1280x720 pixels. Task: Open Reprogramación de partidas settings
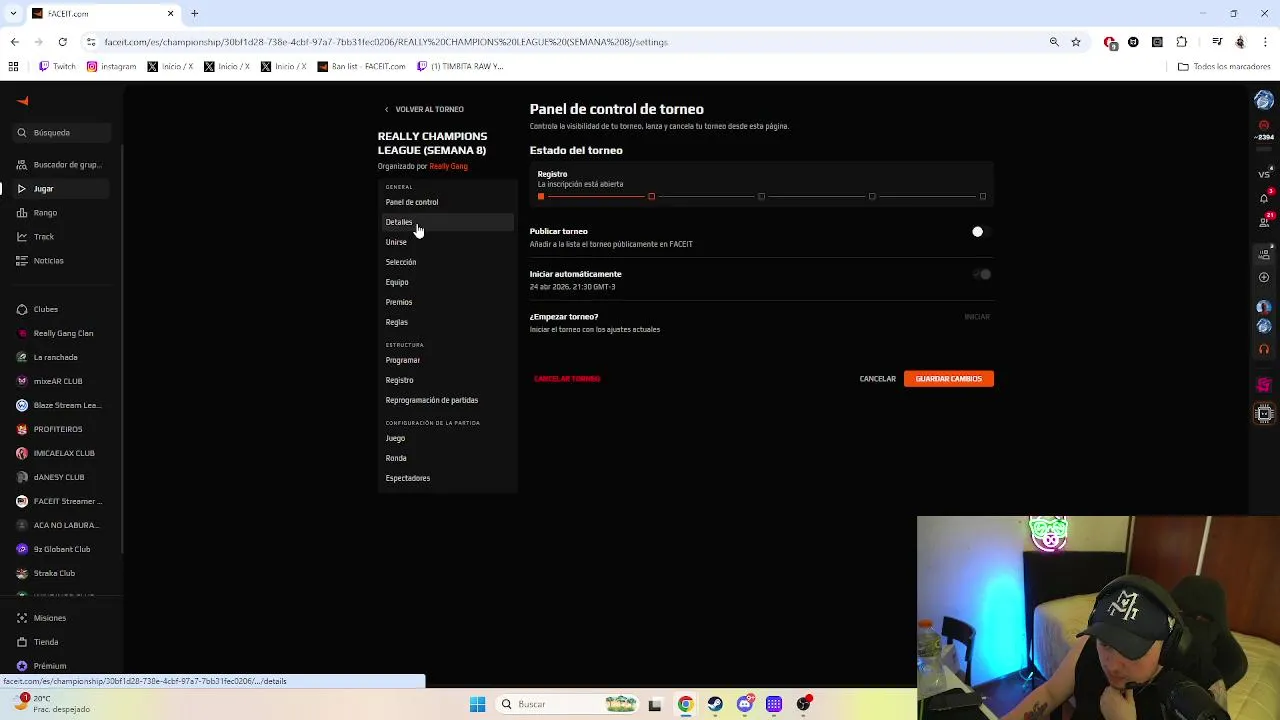tap(446, 400)
